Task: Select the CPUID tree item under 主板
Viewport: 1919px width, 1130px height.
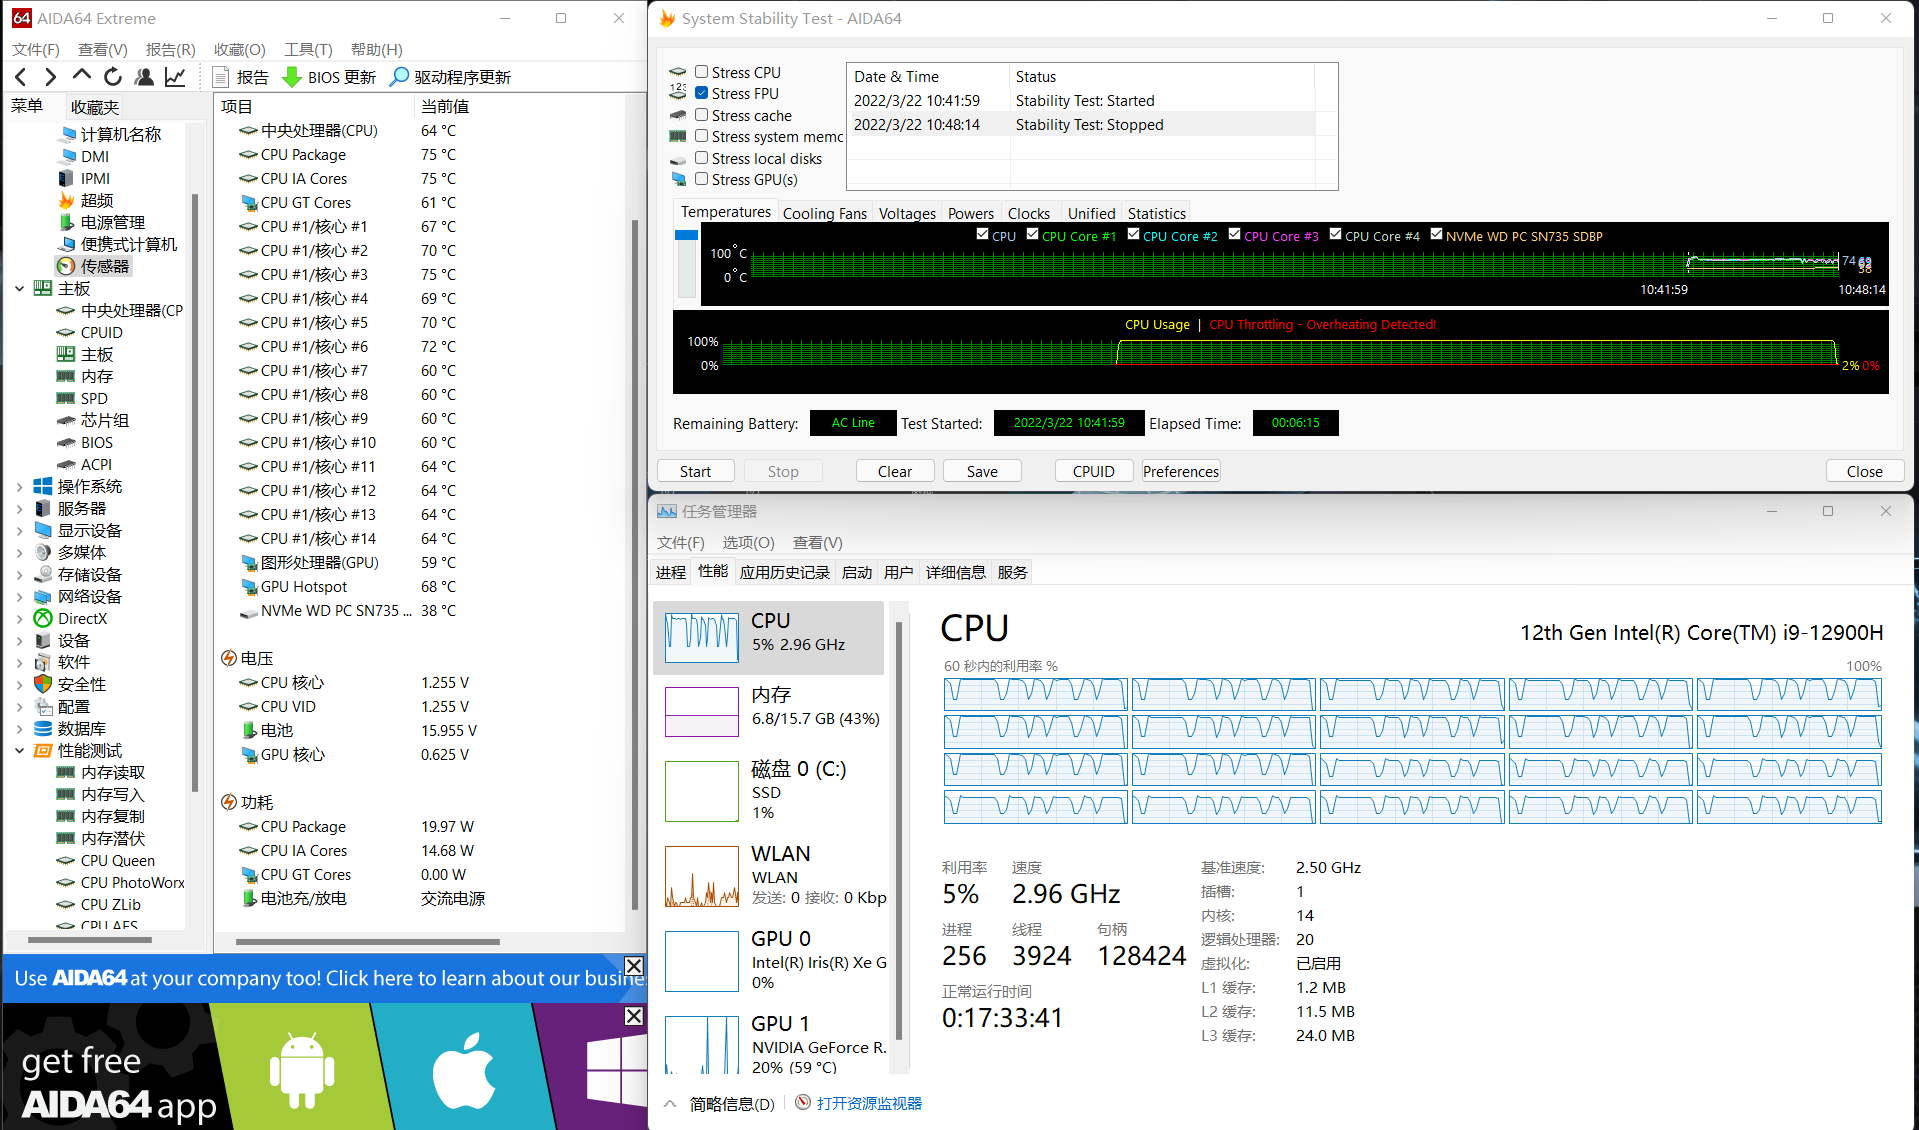Action: [x=90, y=332]
